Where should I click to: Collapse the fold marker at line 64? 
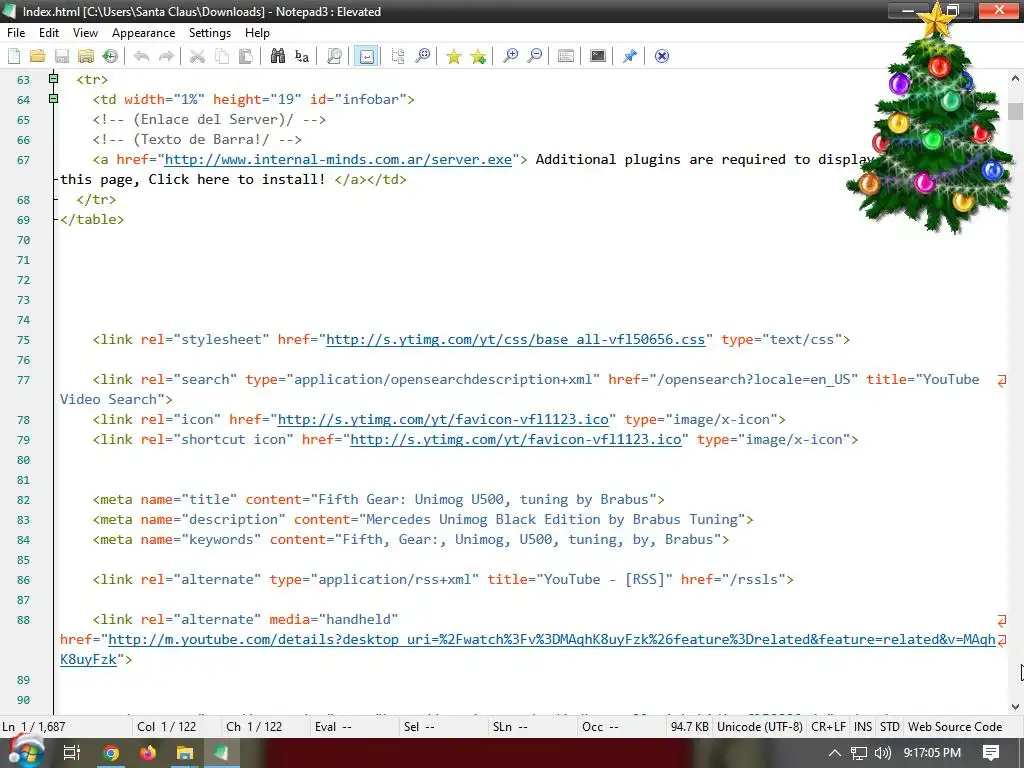(x=54, y=99)
